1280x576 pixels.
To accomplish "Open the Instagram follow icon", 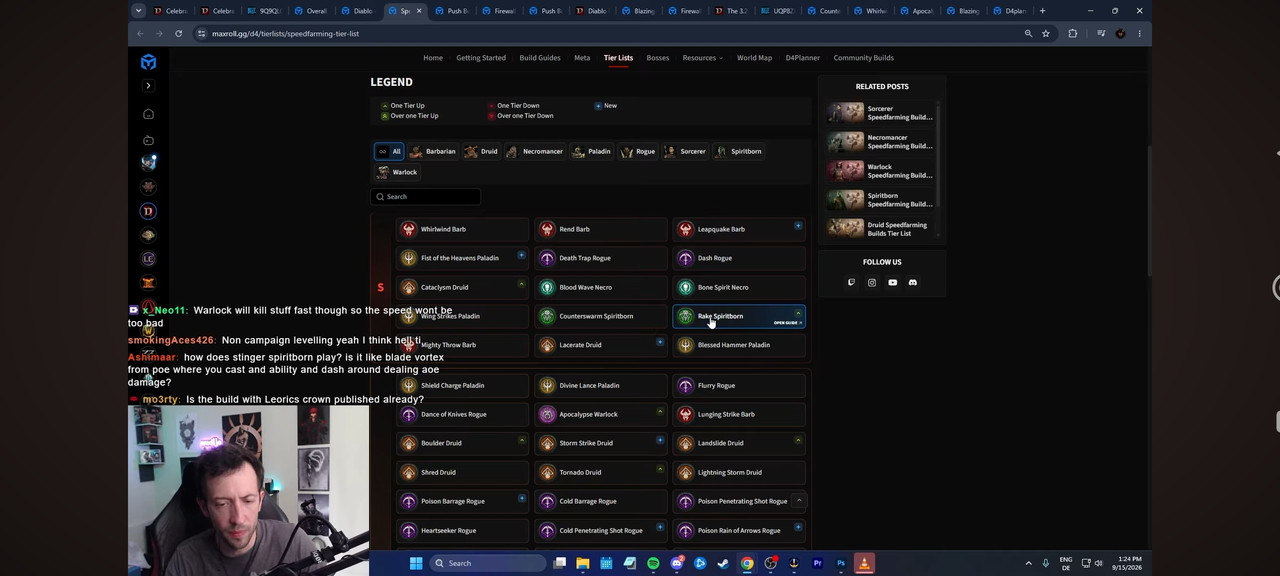I will coord(872,283).
